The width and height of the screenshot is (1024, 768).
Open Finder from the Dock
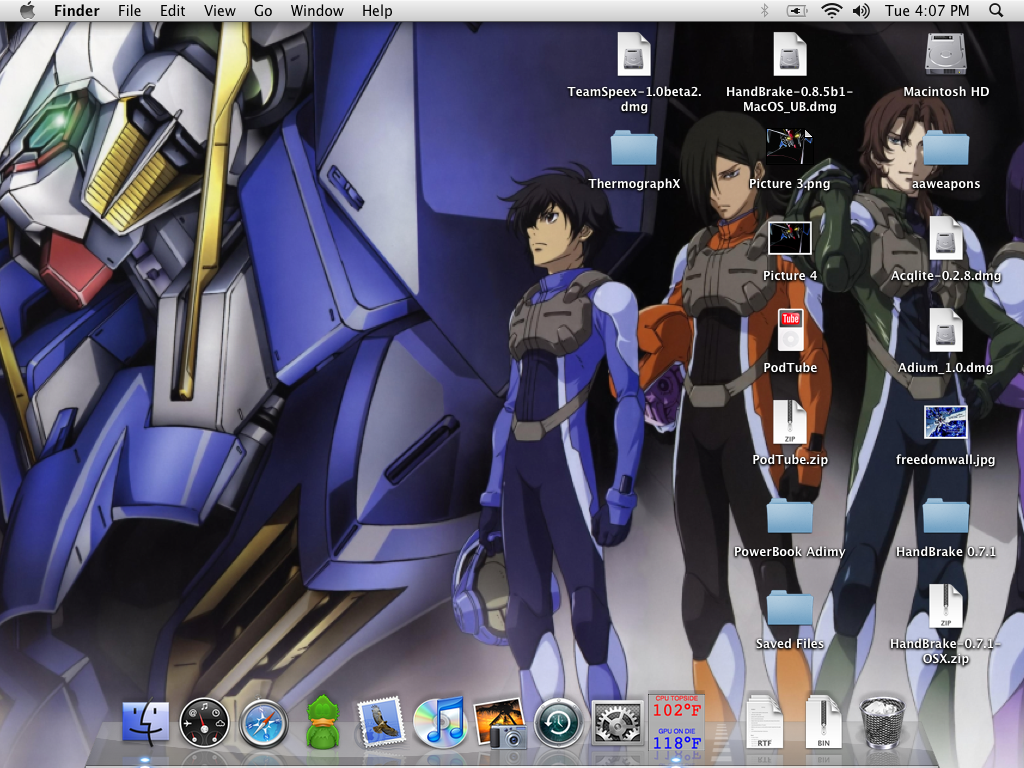(x=145, y=723)
